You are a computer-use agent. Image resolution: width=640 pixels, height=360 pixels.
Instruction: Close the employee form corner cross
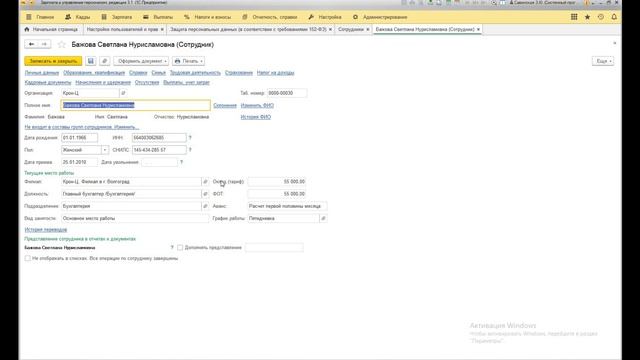click(x=615, y=43)
